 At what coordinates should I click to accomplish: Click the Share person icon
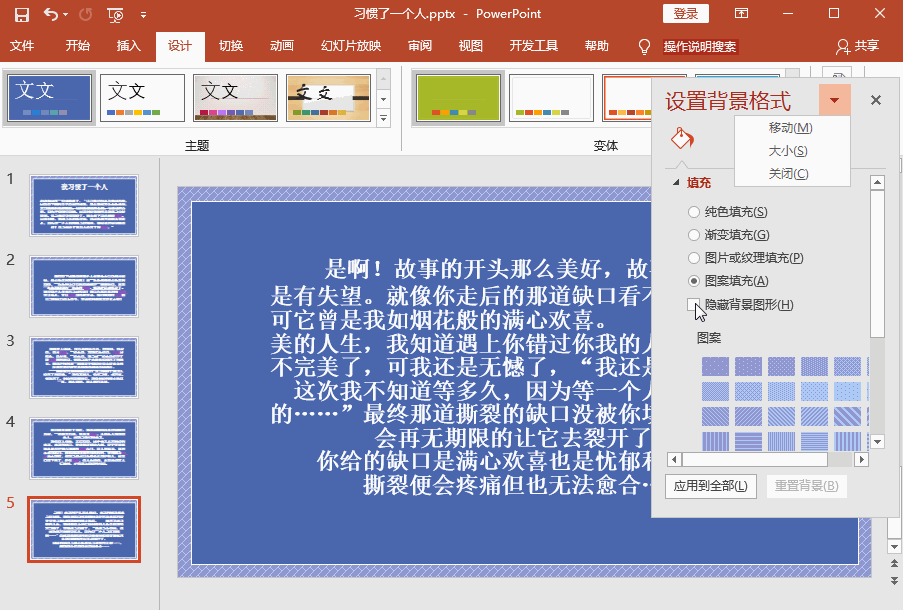[843, 47]
